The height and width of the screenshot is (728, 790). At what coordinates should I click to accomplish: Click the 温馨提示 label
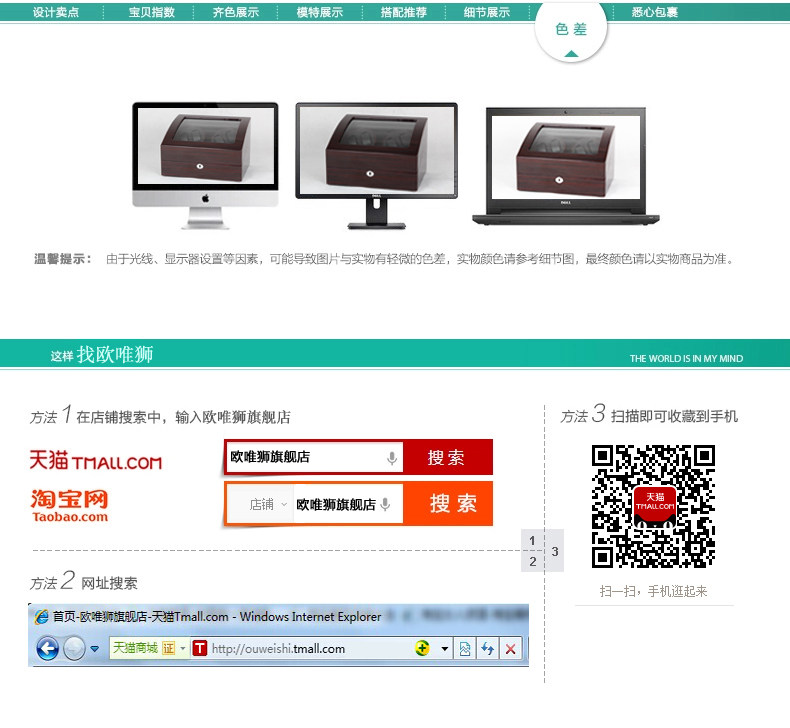(63, 259)
